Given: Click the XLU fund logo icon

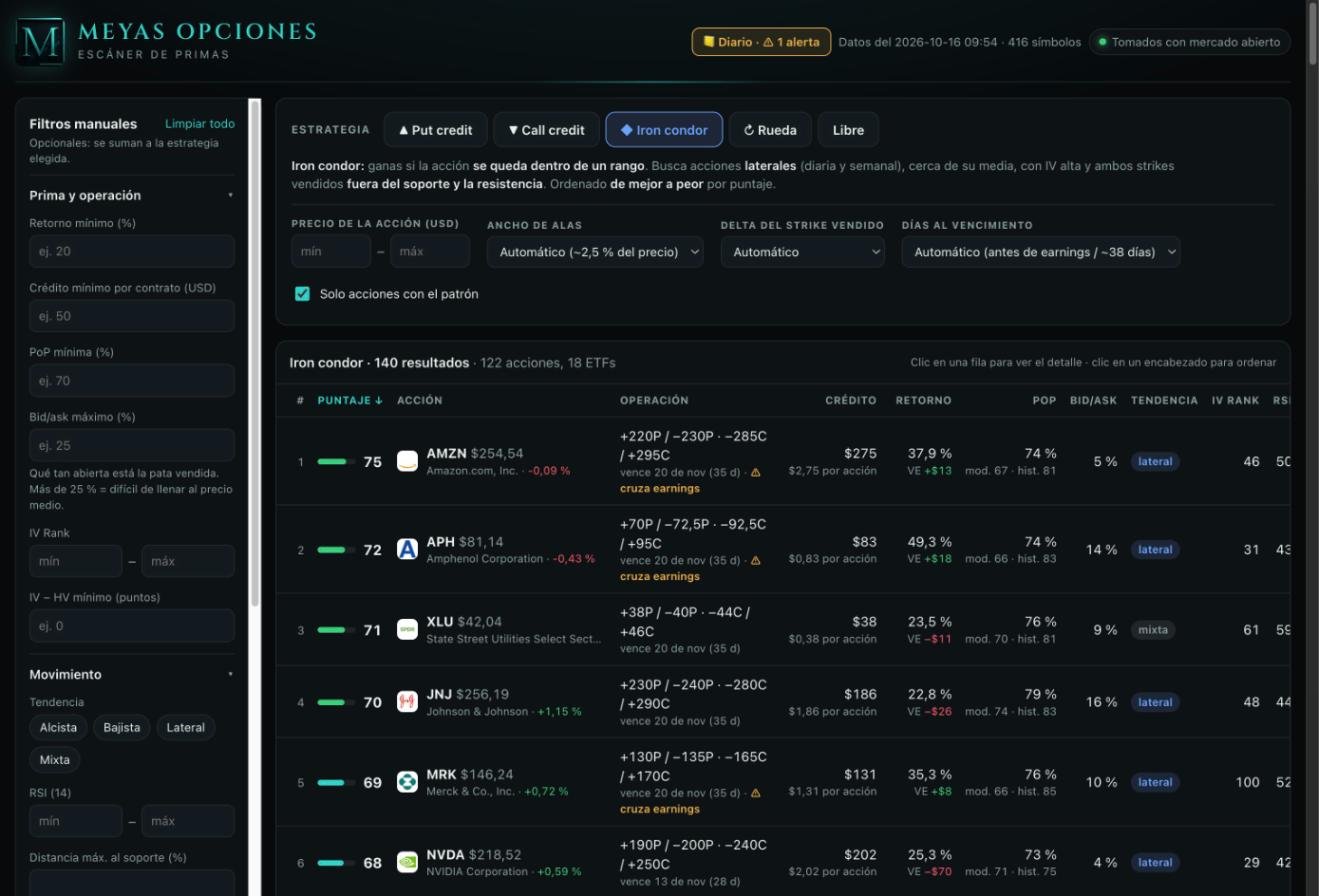Looking at the screenshot, I should point(407,630).
